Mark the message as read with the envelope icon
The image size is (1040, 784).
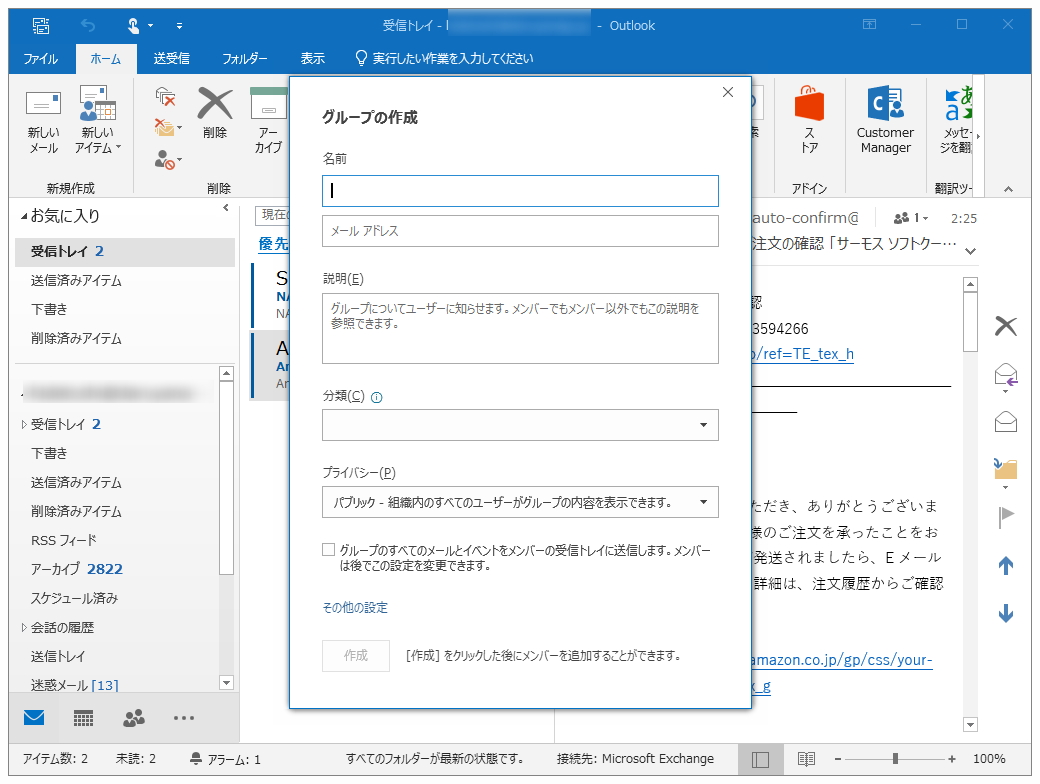pos(1005,420)
